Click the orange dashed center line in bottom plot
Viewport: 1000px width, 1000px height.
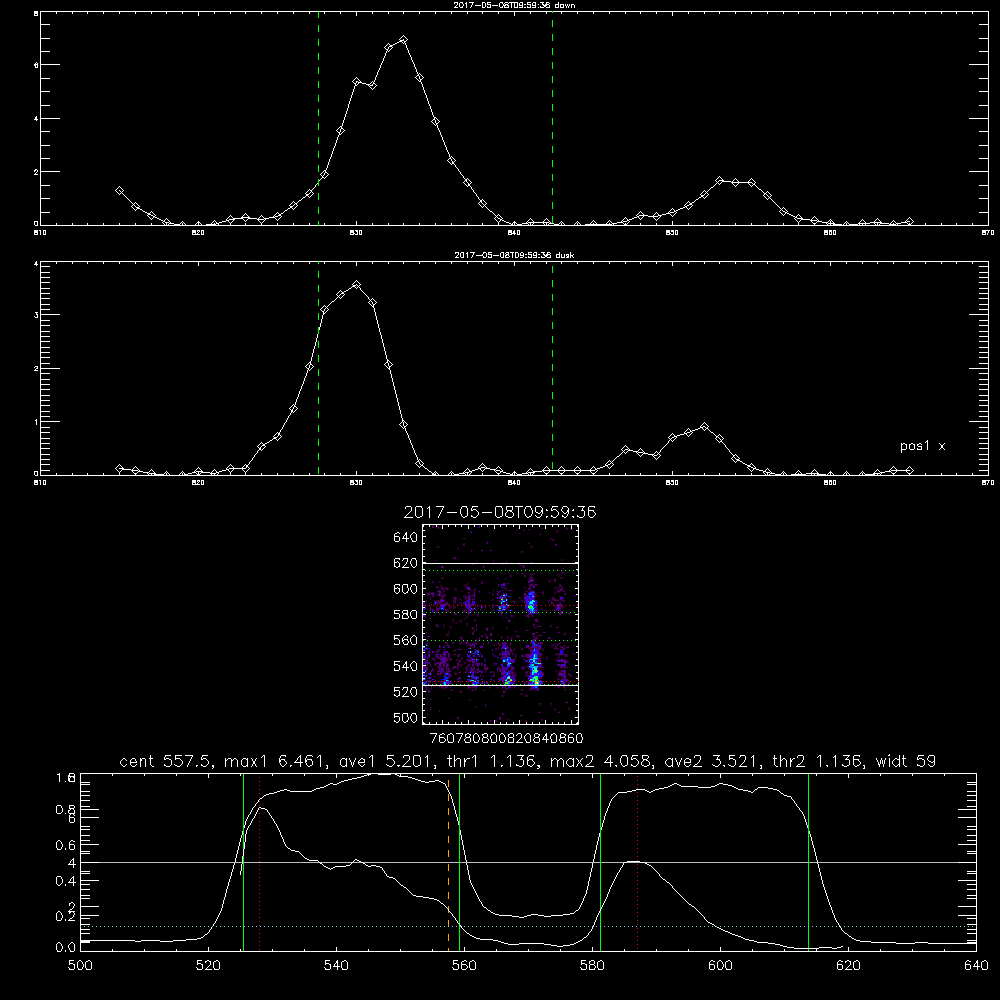point(448,862)
